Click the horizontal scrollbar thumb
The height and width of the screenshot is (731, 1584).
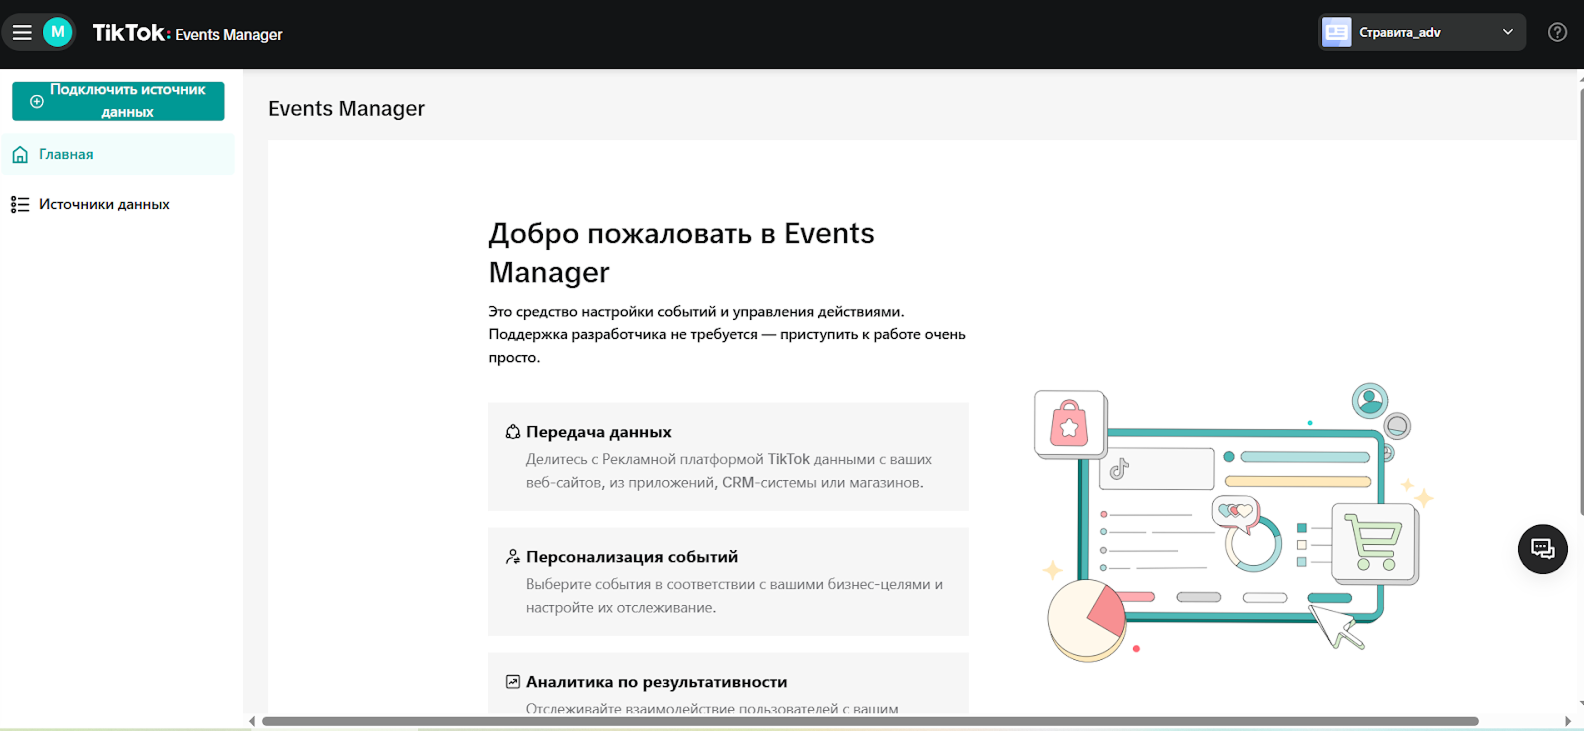pos(870,721)
